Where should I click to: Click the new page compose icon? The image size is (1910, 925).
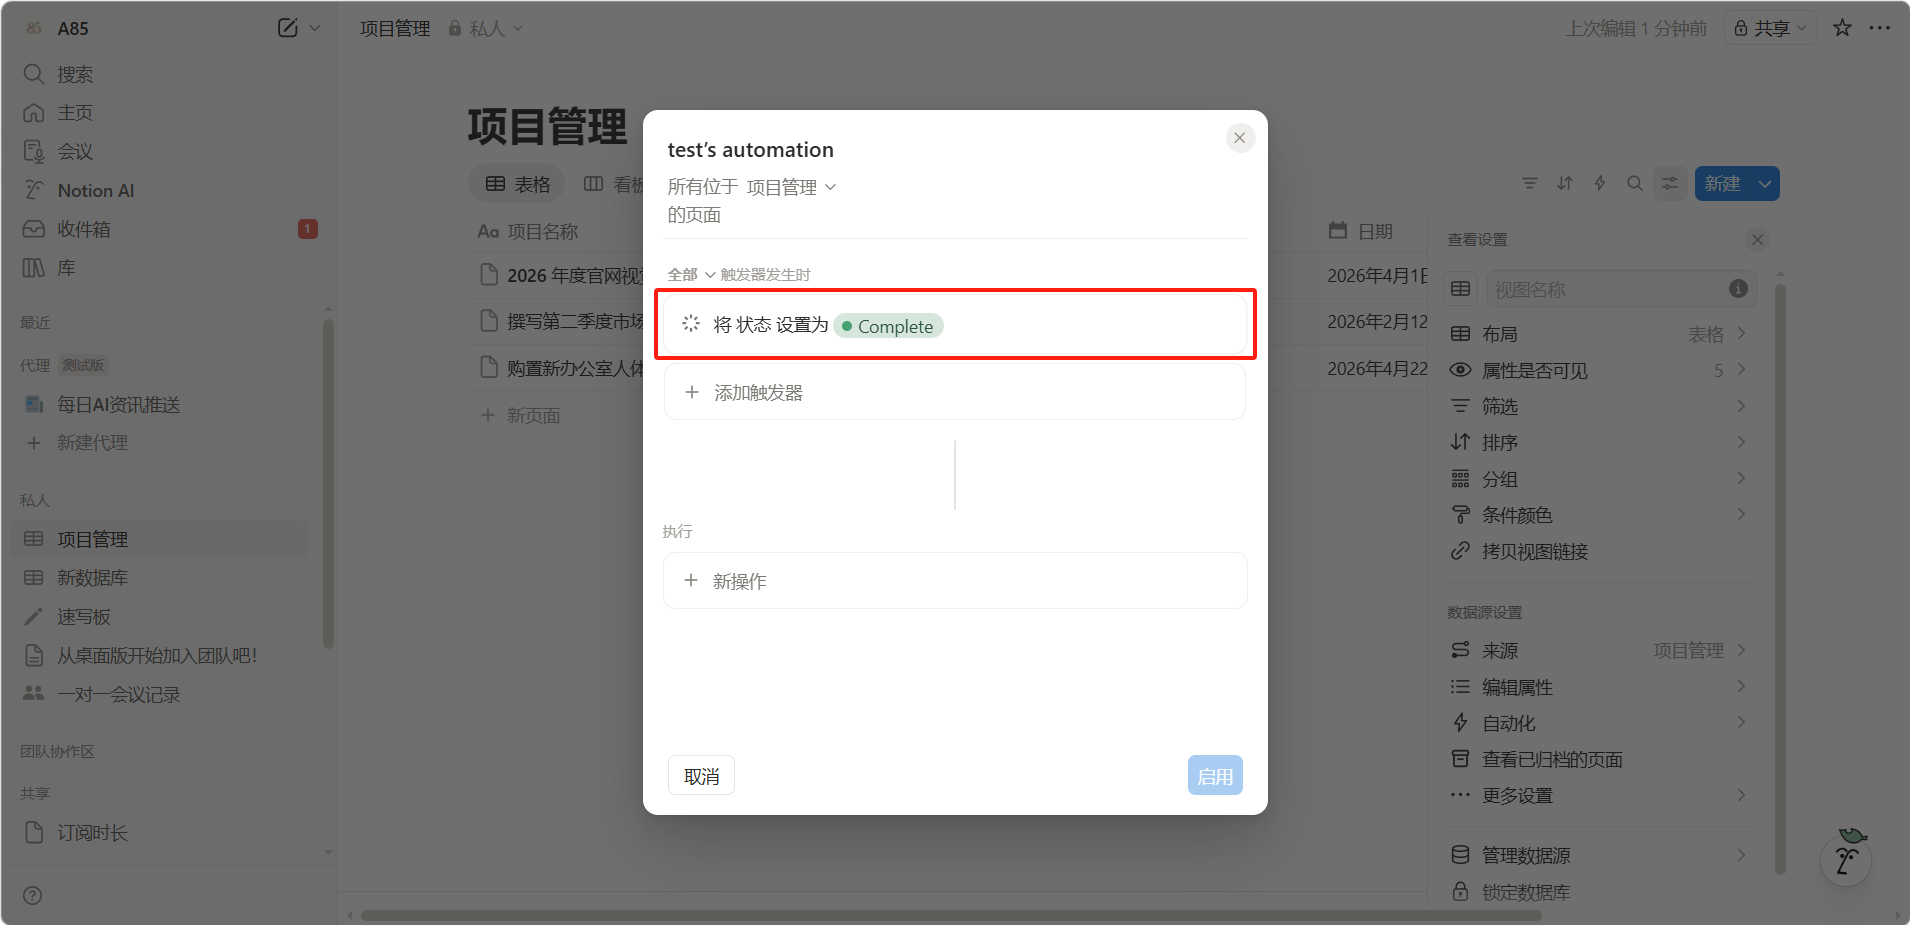[x=288, y=28]
